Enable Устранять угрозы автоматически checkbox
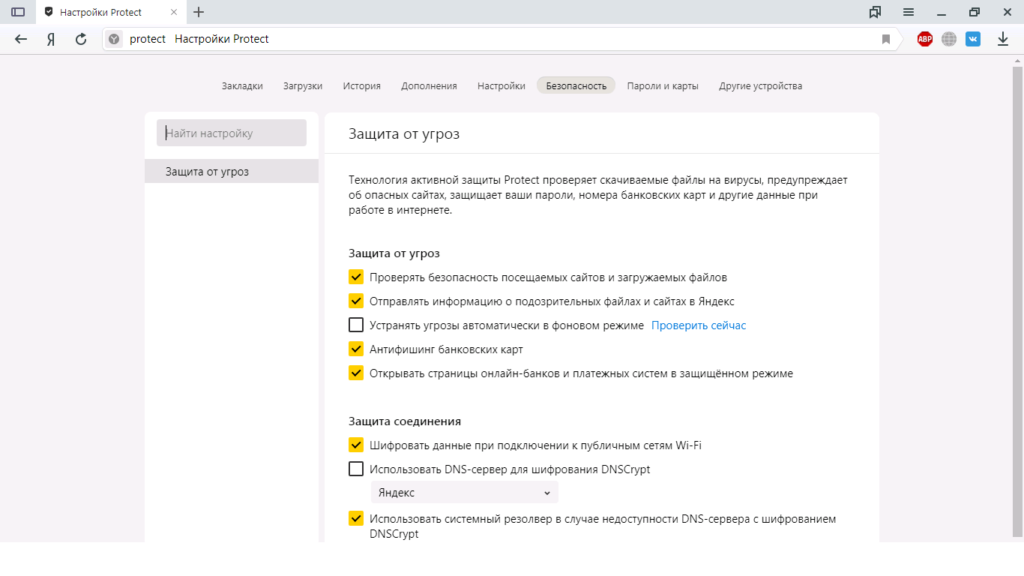1024x576 pixels. click(x=356, y=325)
